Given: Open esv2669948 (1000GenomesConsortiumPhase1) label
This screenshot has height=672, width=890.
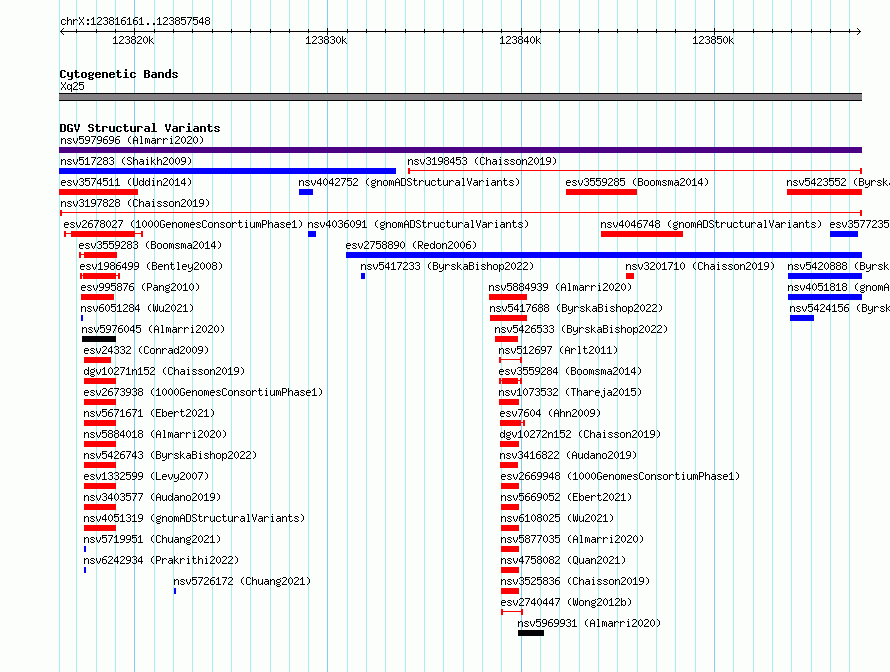Looking at the screenshot, I should 620,476.
